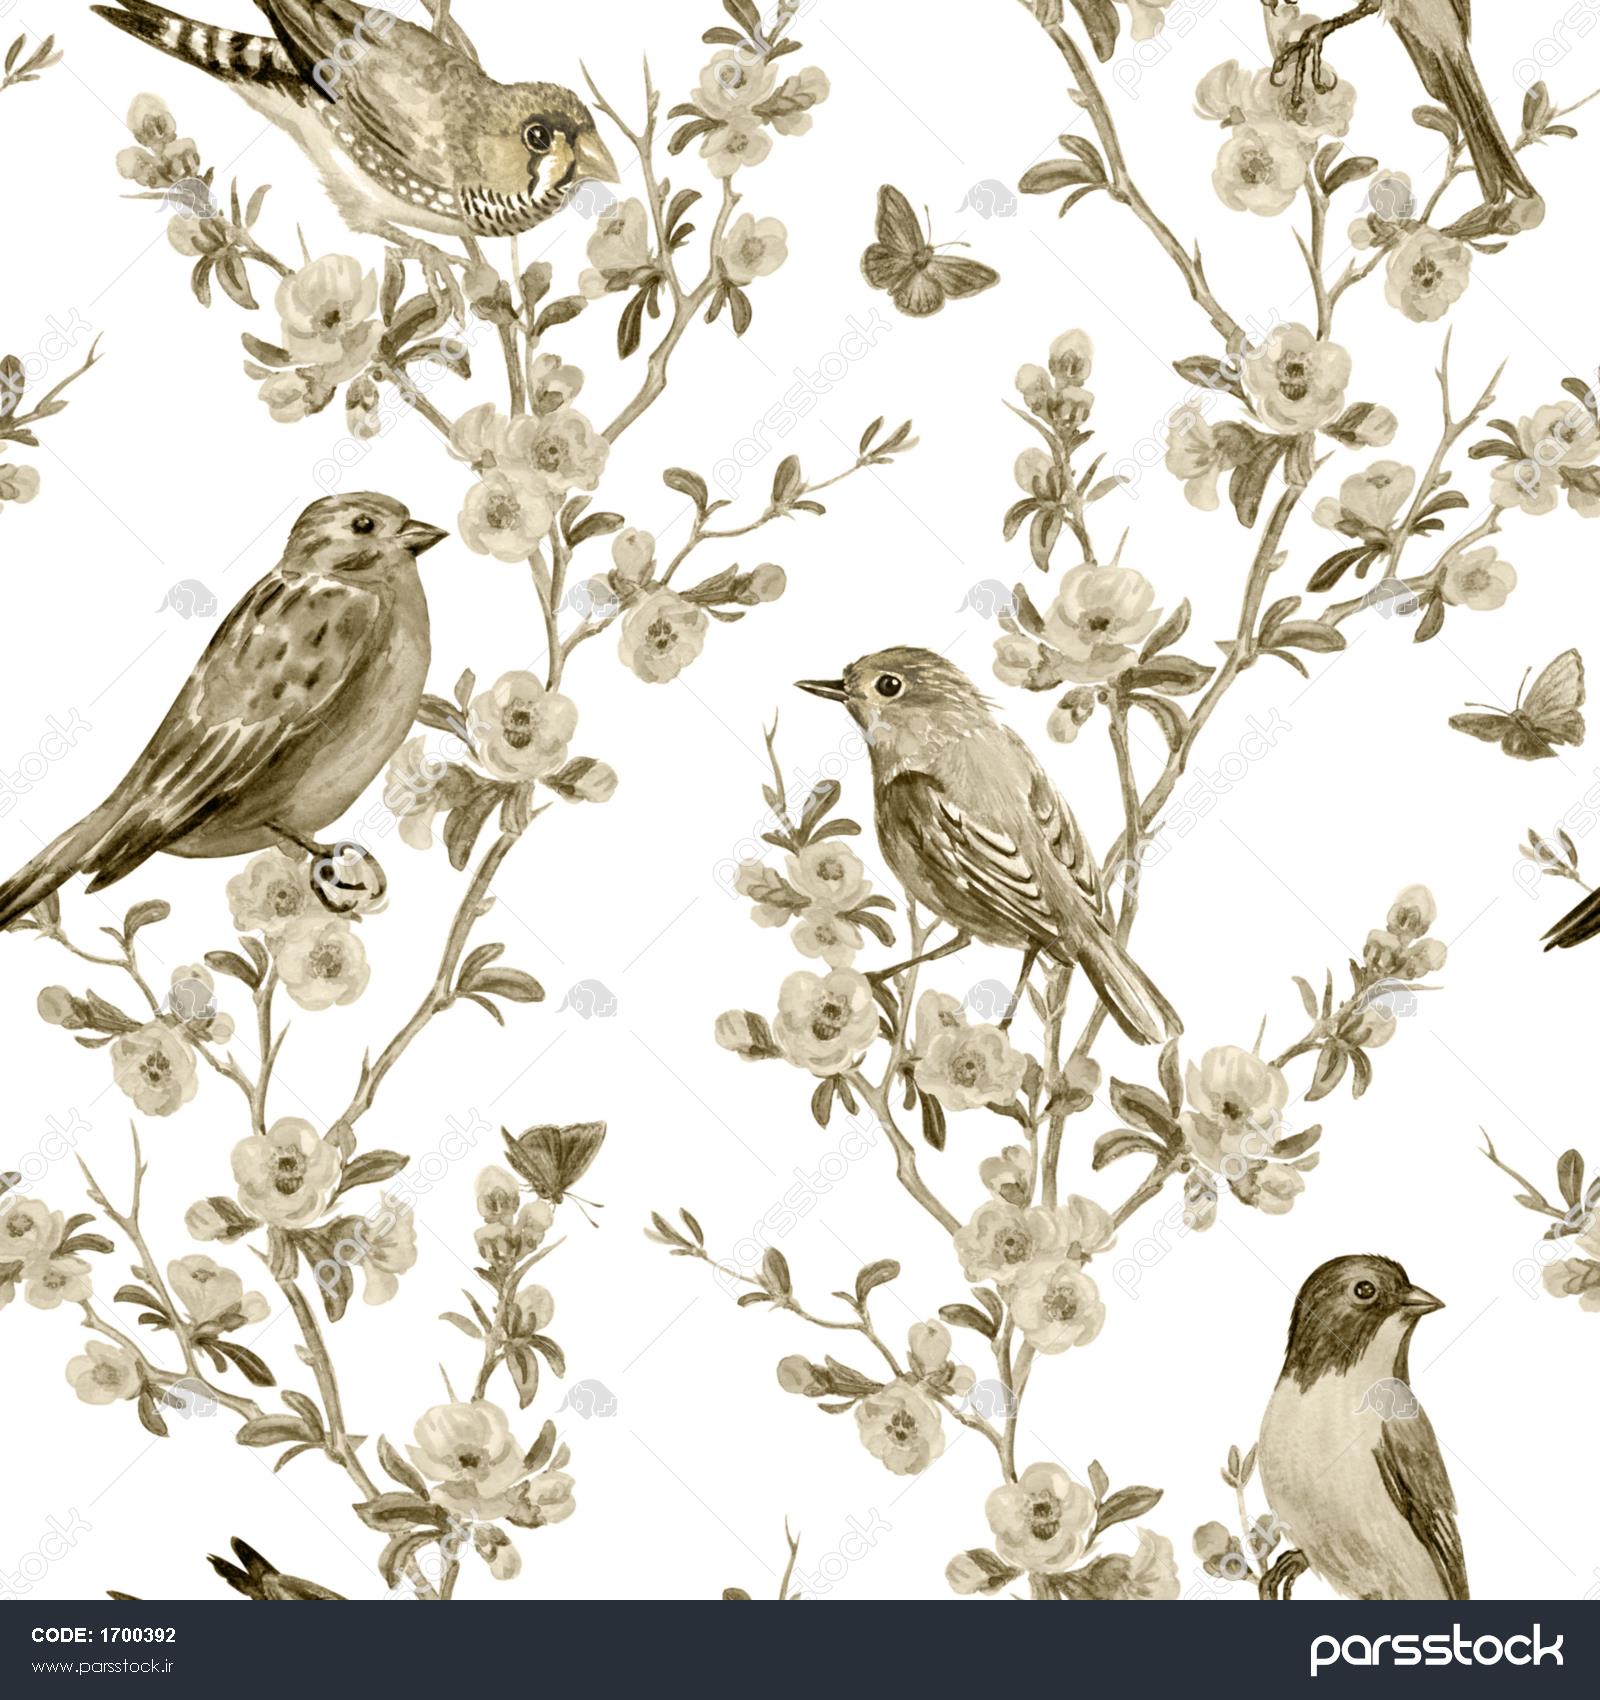Click the eye of the center bird
The image size is (1600, 1700).
click(x=888, y=685)
